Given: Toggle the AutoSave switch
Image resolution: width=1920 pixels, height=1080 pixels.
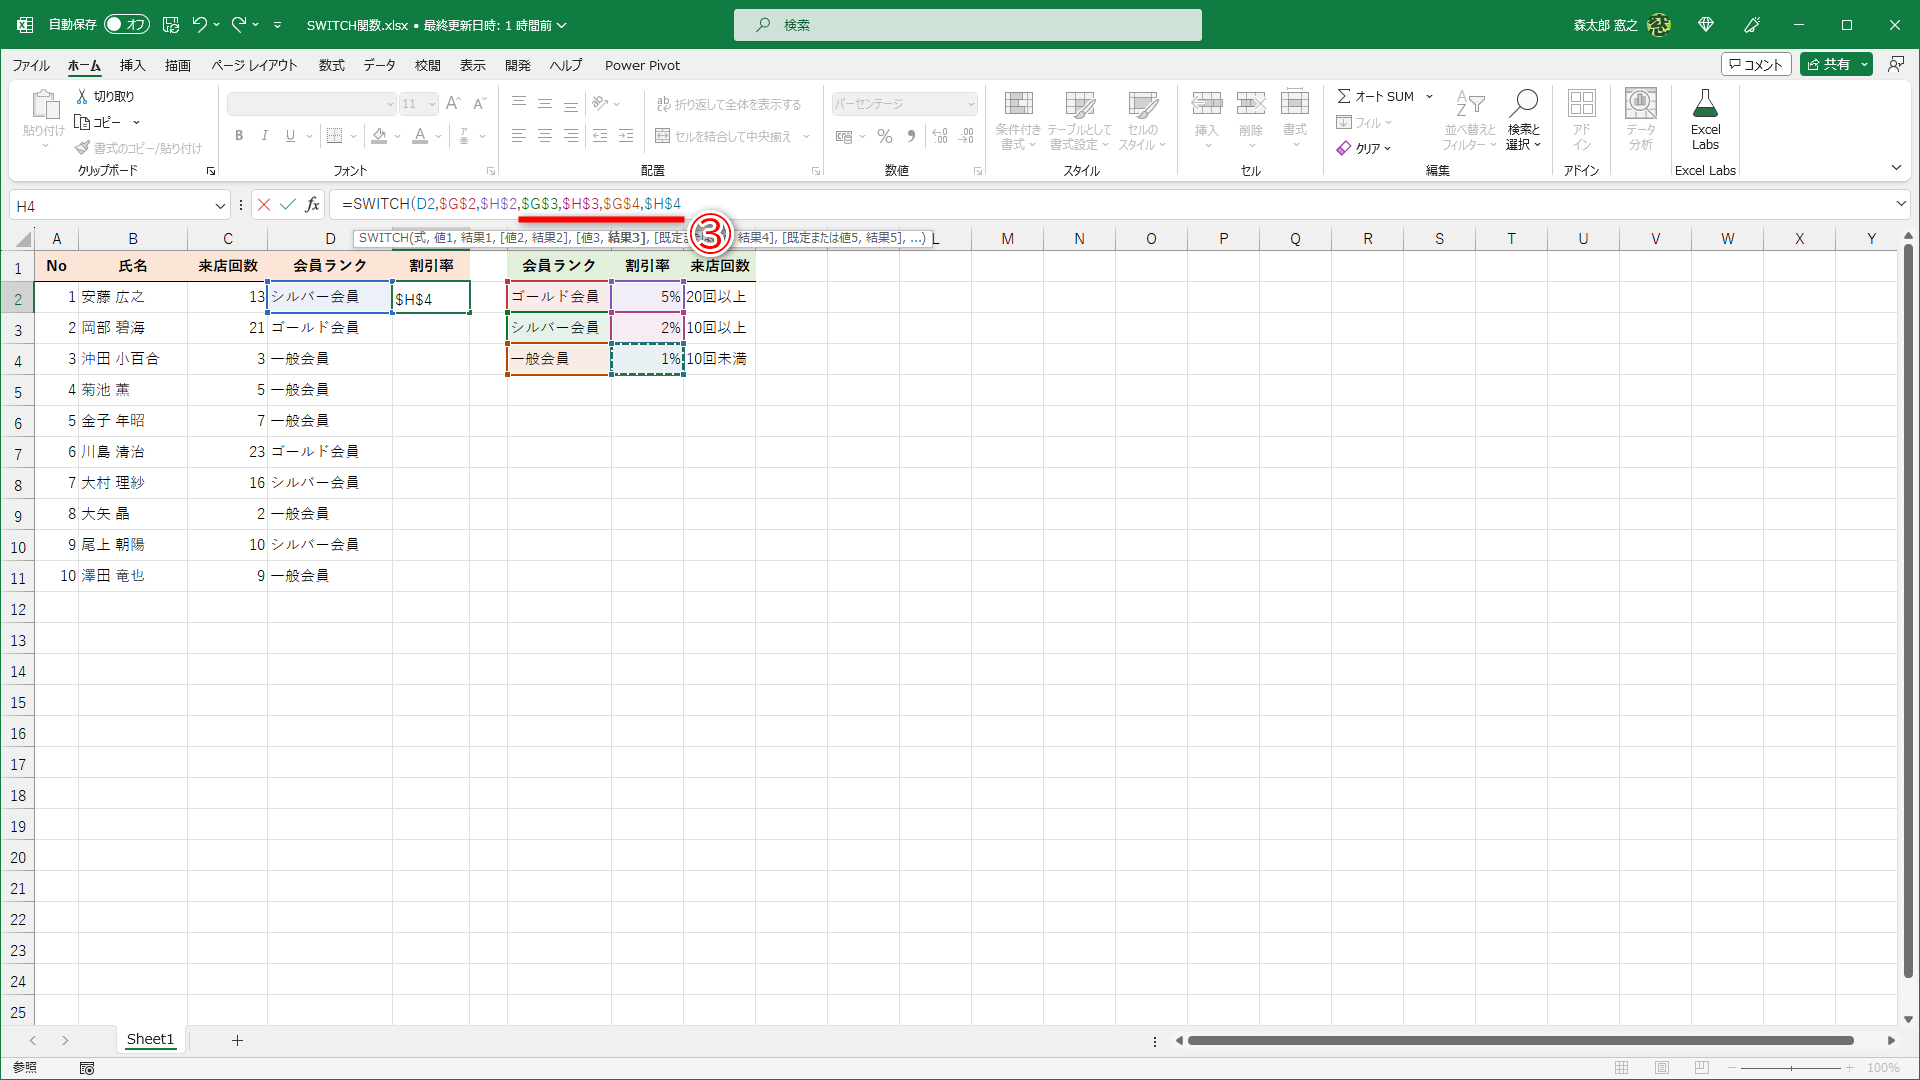Looking at the screenshot, I should (126, 25).
